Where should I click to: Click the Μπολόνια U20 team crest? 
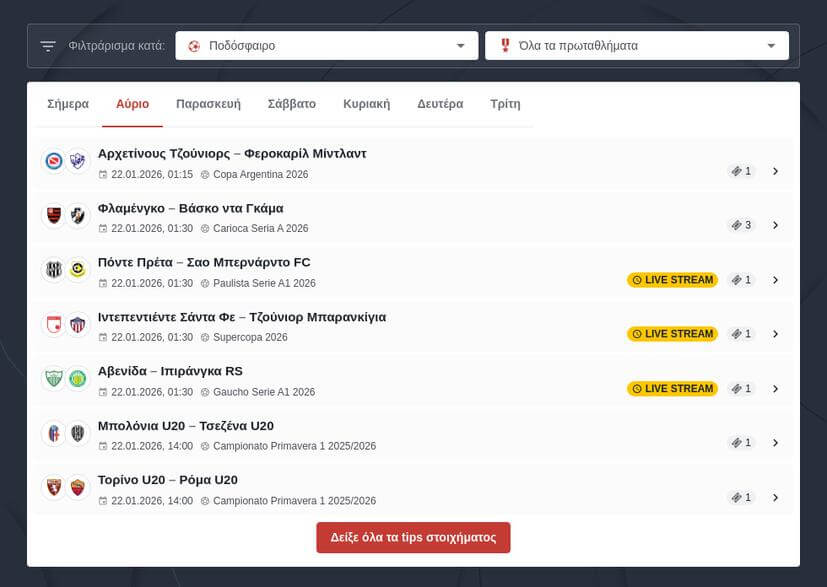(54, 433)
